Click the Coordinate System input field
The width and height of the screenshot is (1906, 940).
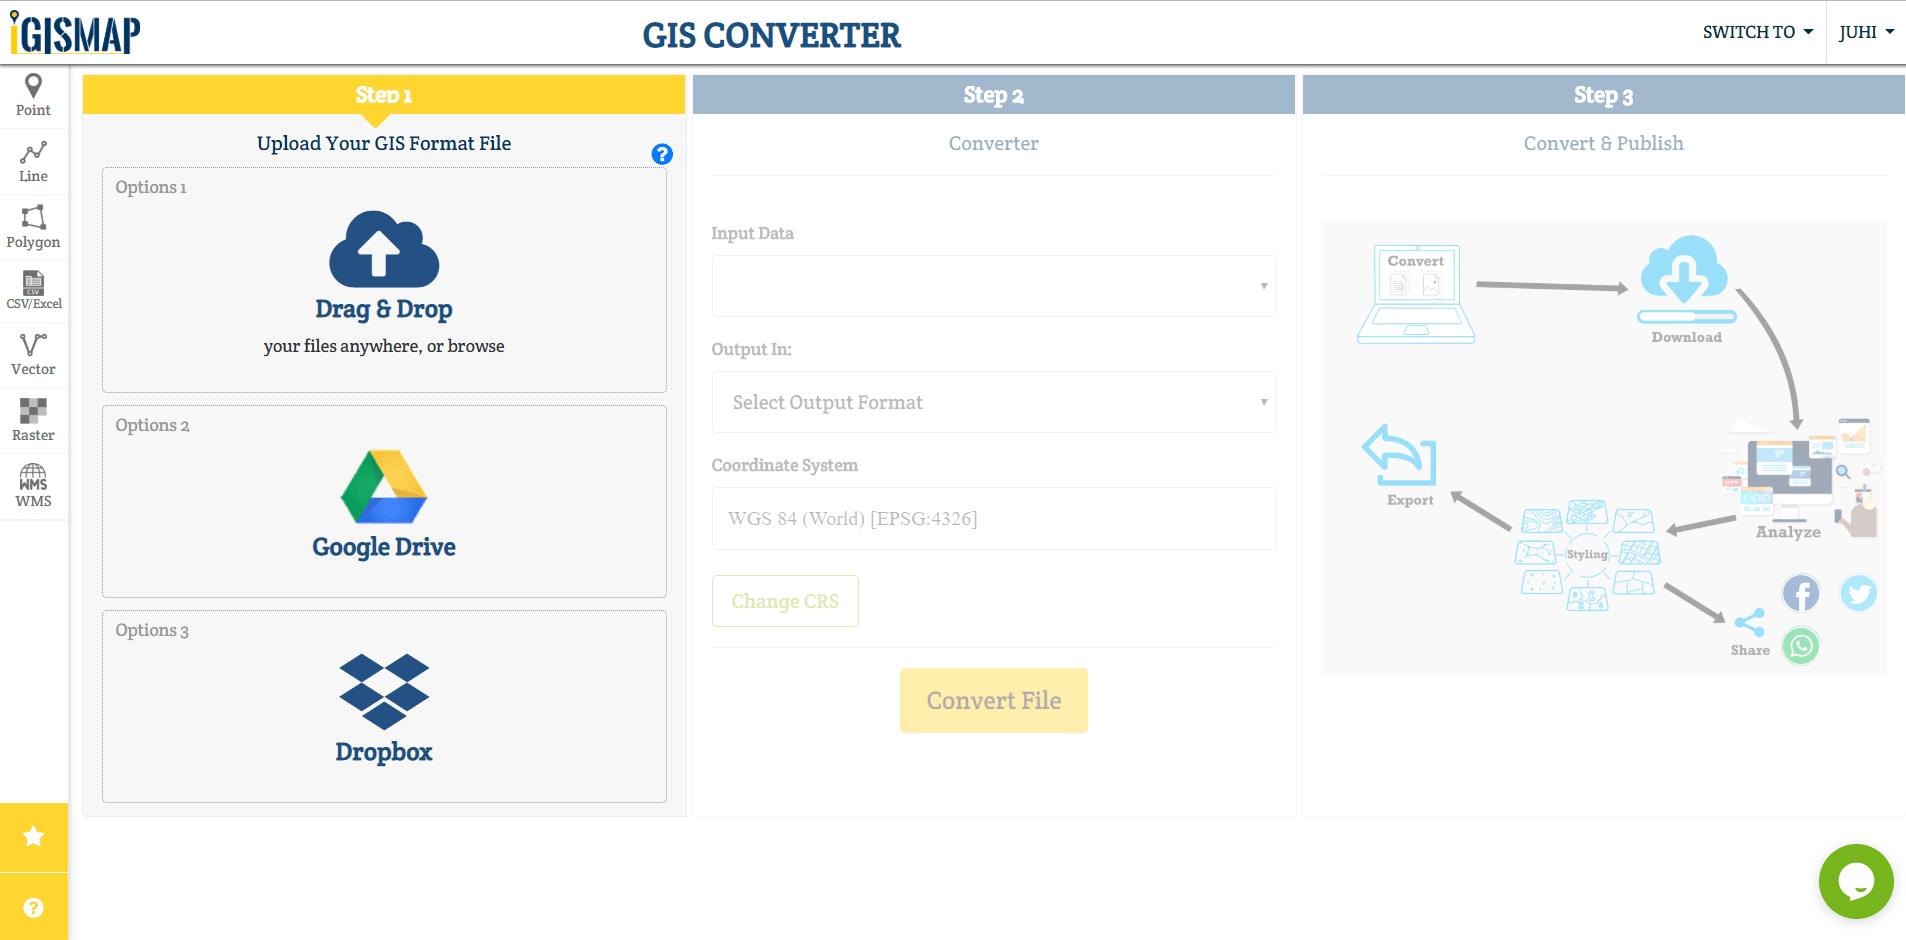click(994, 518)
